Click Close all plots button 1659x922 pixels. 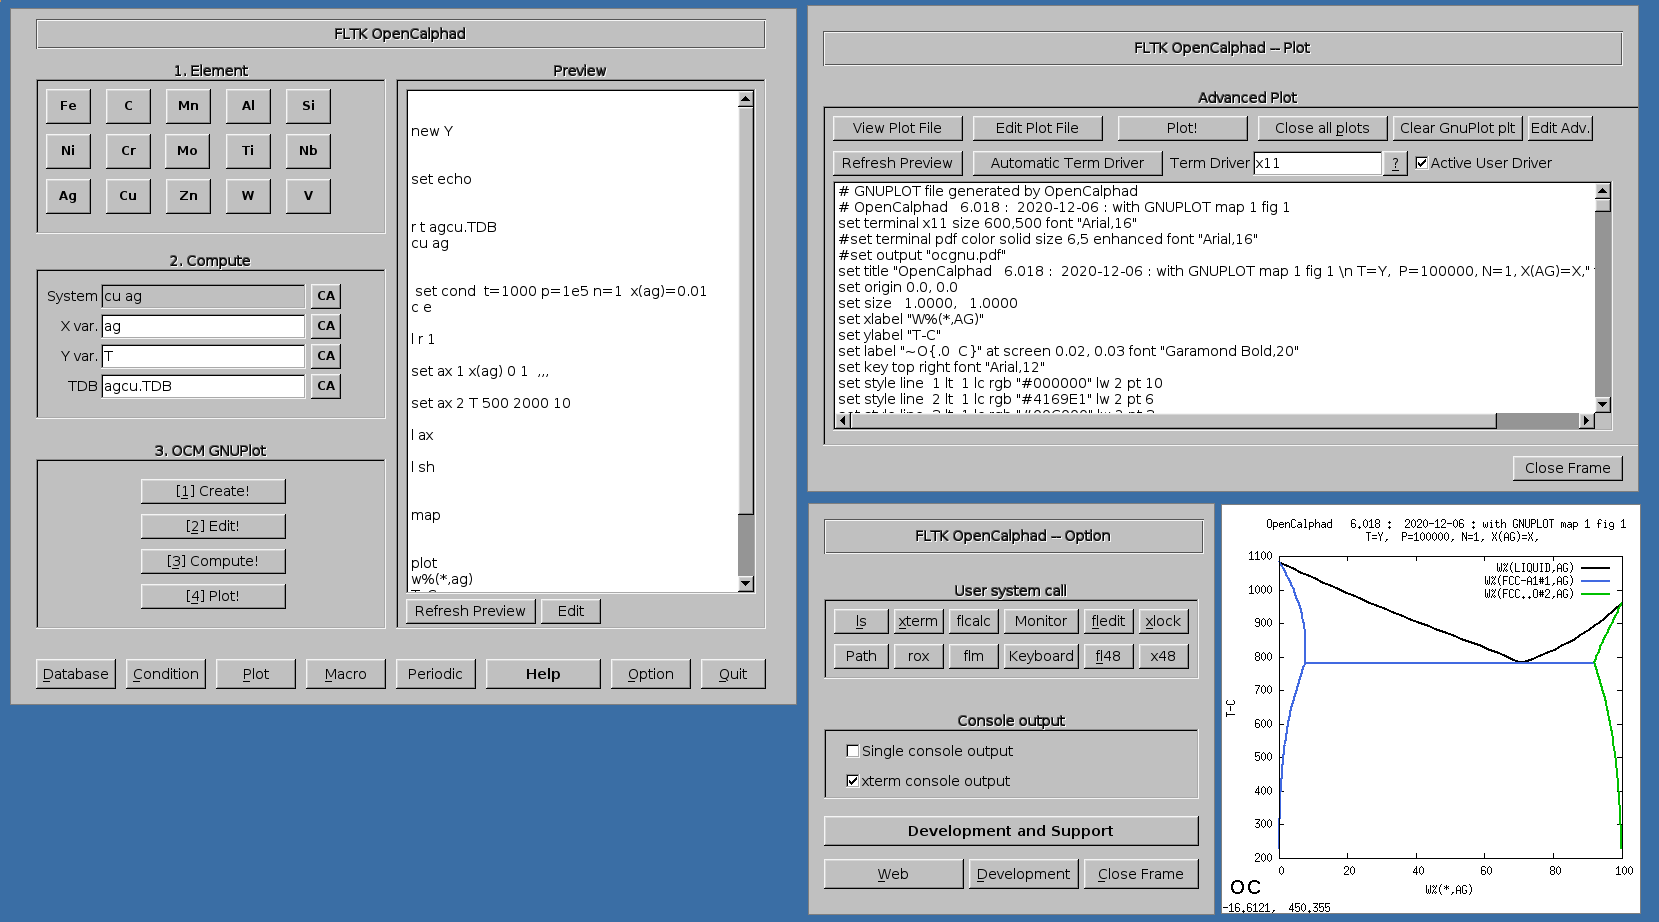tap(1323, 128)
